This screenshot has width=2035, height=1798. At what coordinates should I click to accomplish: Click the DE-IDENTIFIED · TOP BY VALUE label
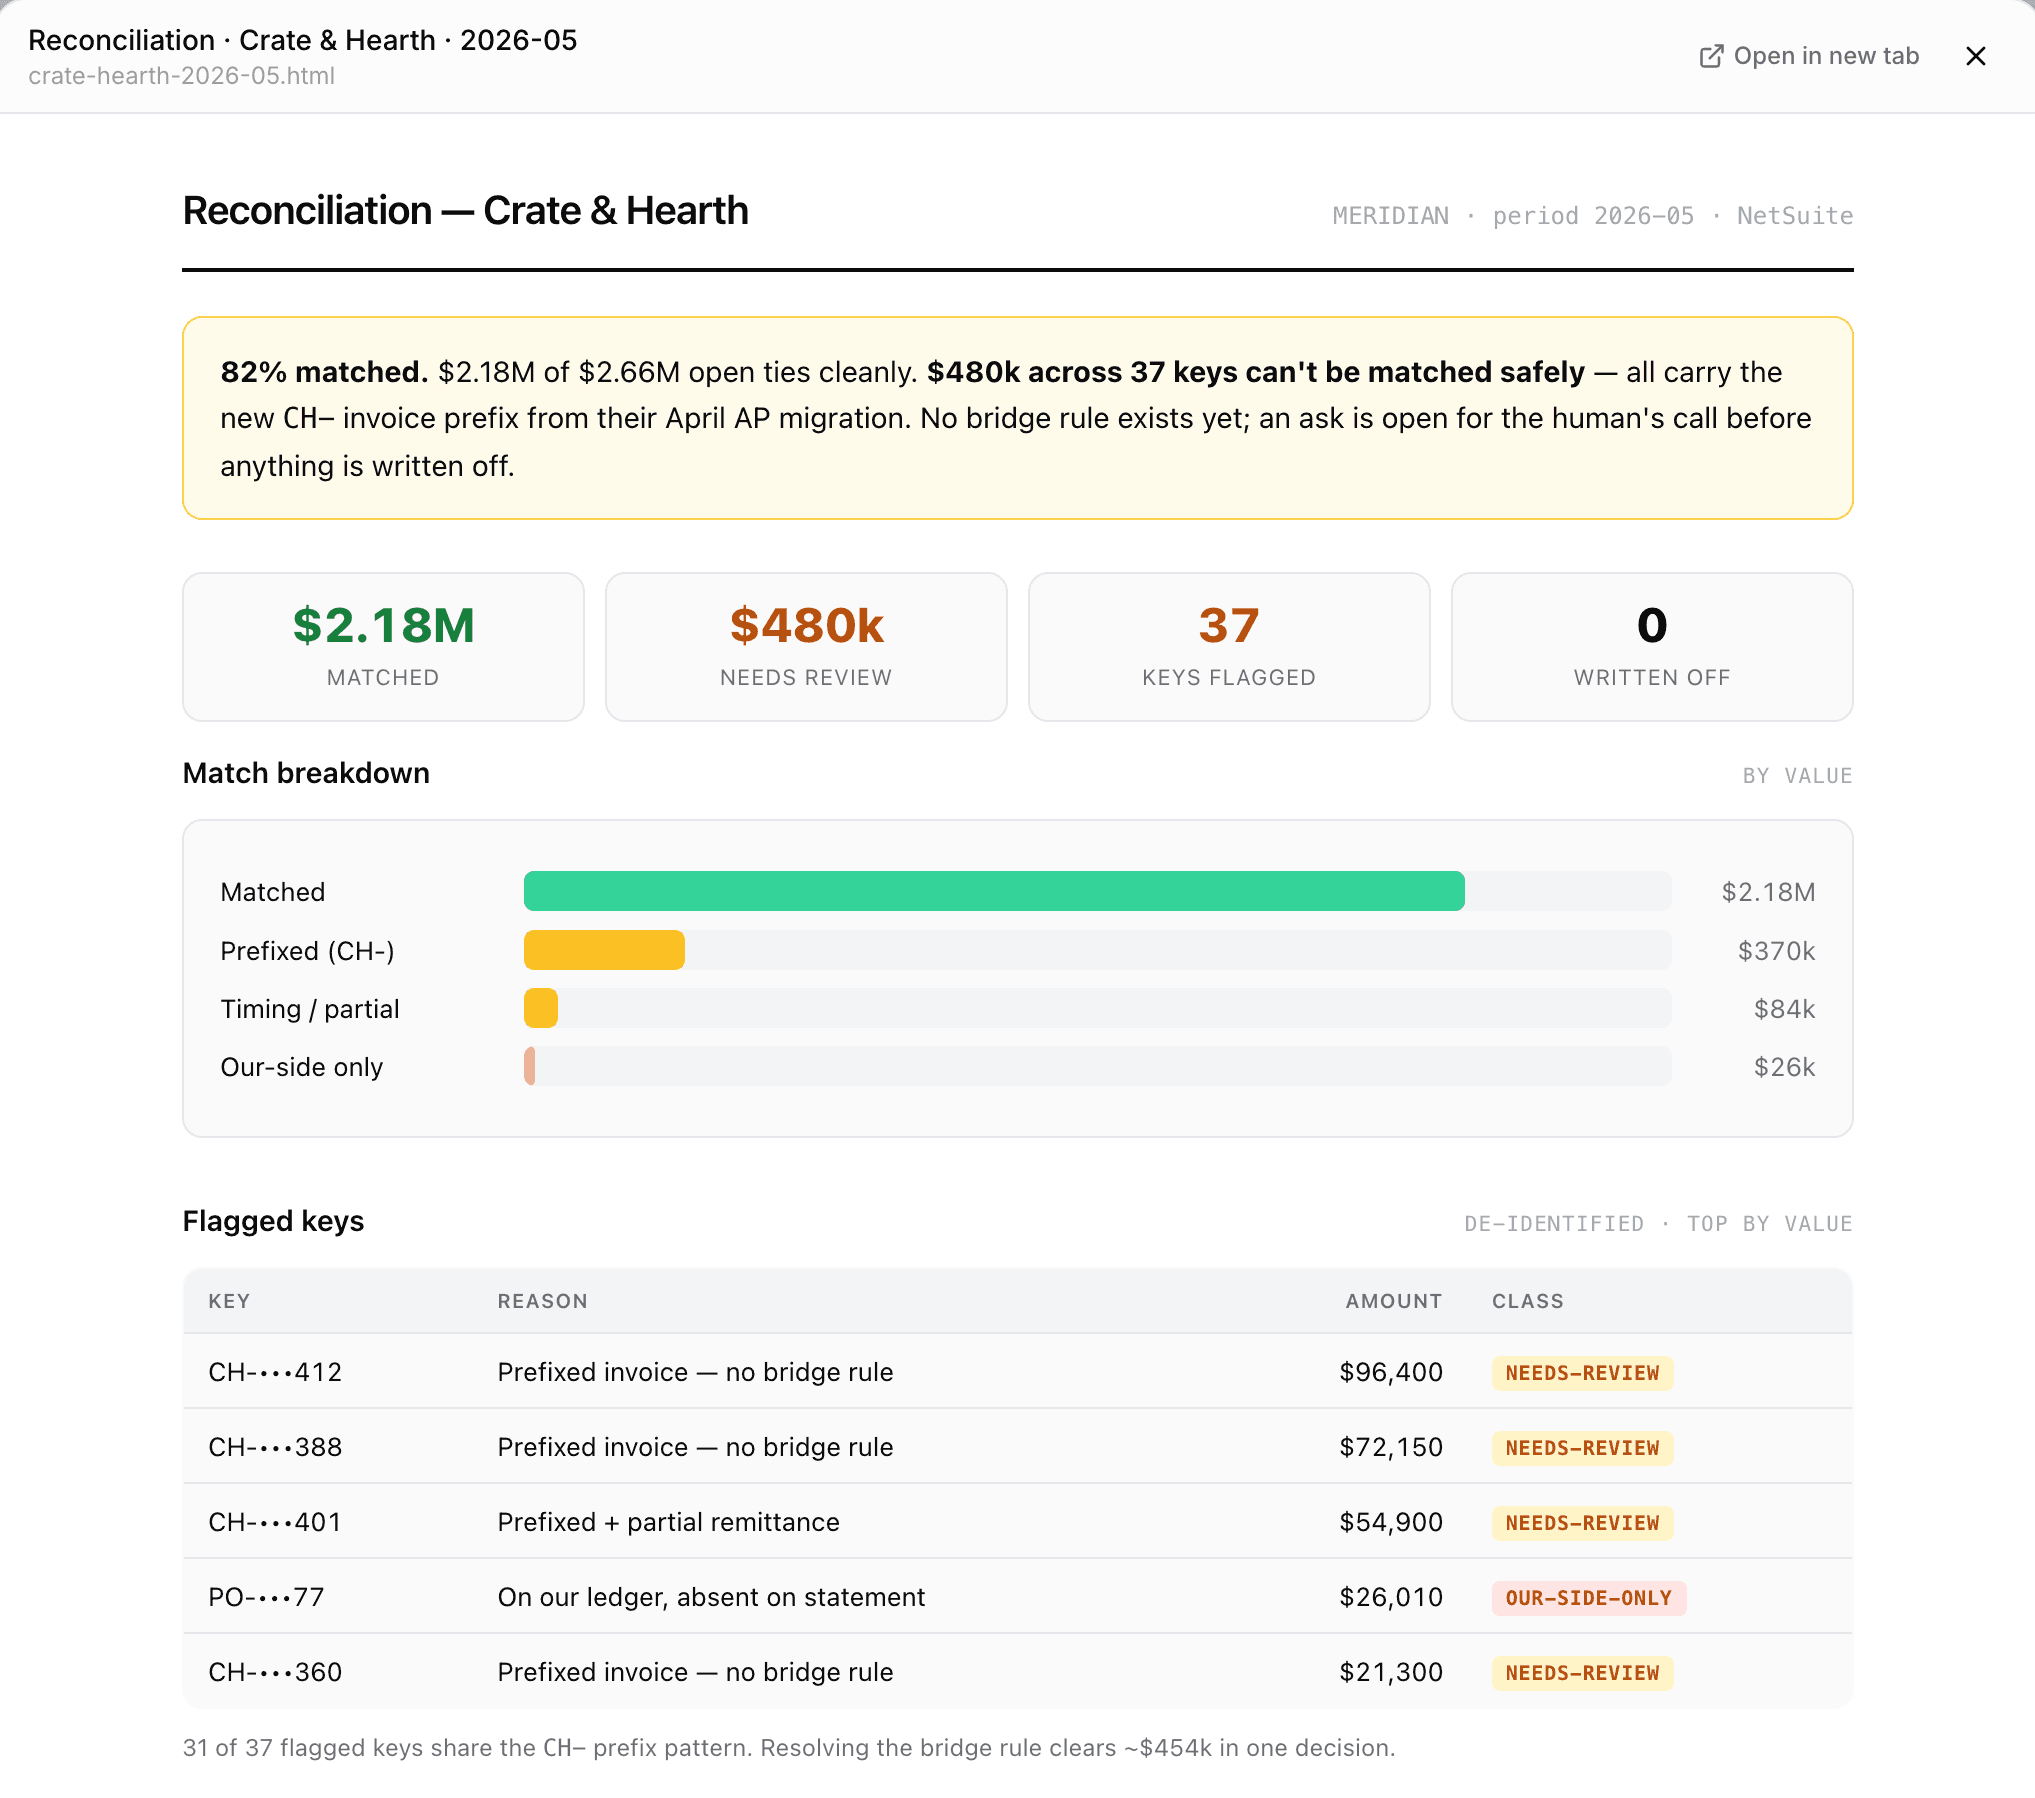(x=1658, y=1224)
